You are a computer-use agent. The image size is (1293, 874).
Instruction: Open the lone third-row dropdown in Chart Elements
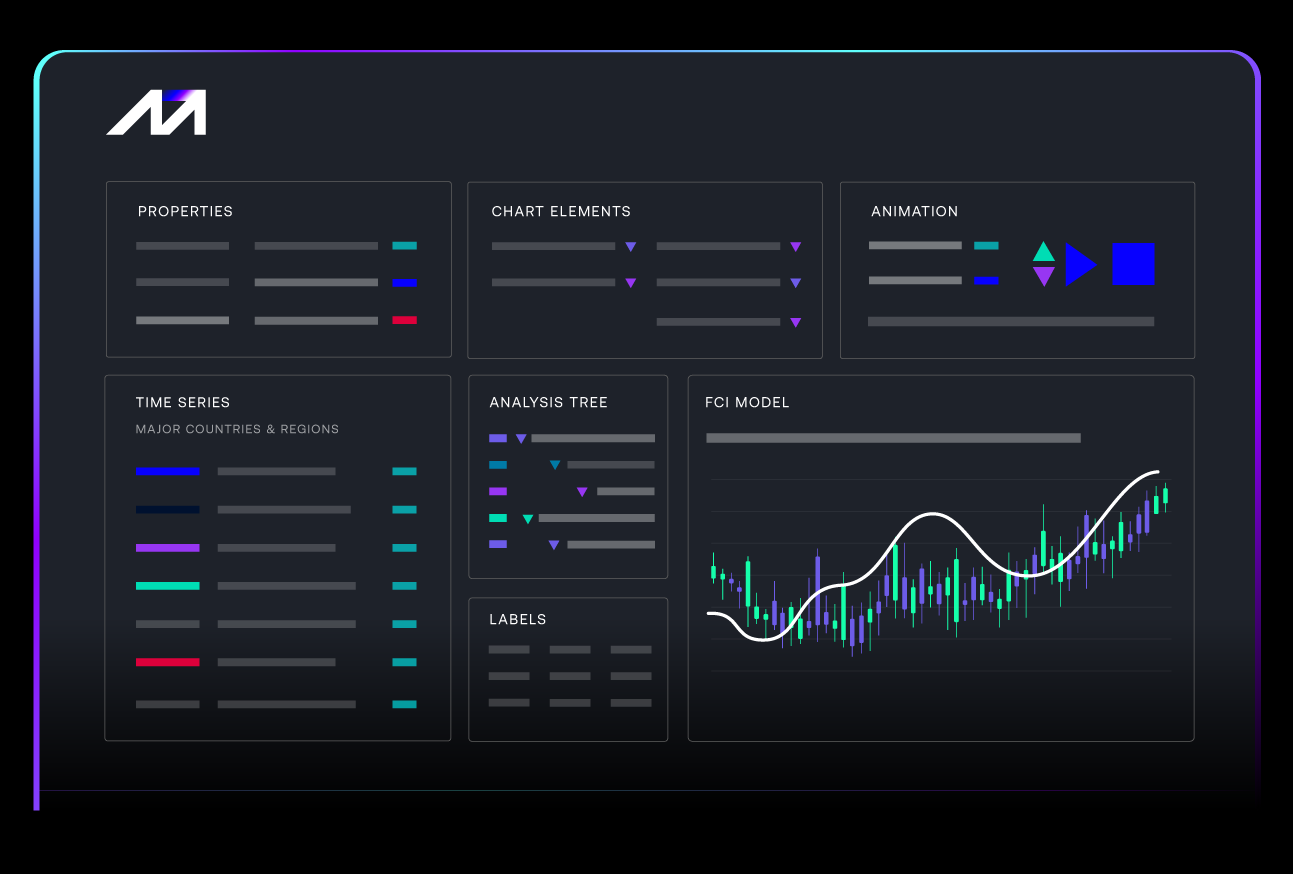795,322
